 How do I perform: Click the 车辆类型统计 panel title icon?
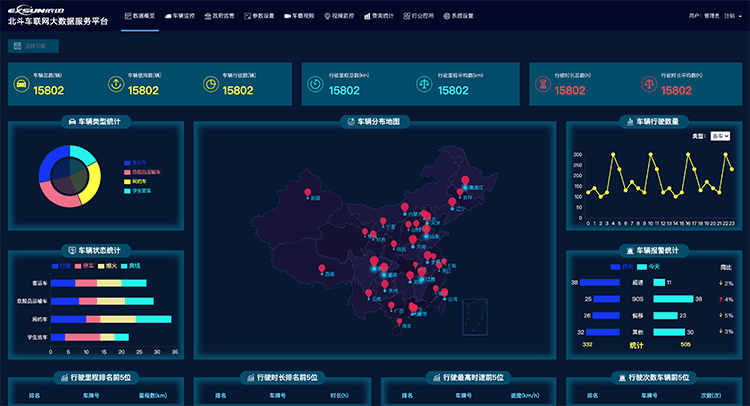point(72,122)
